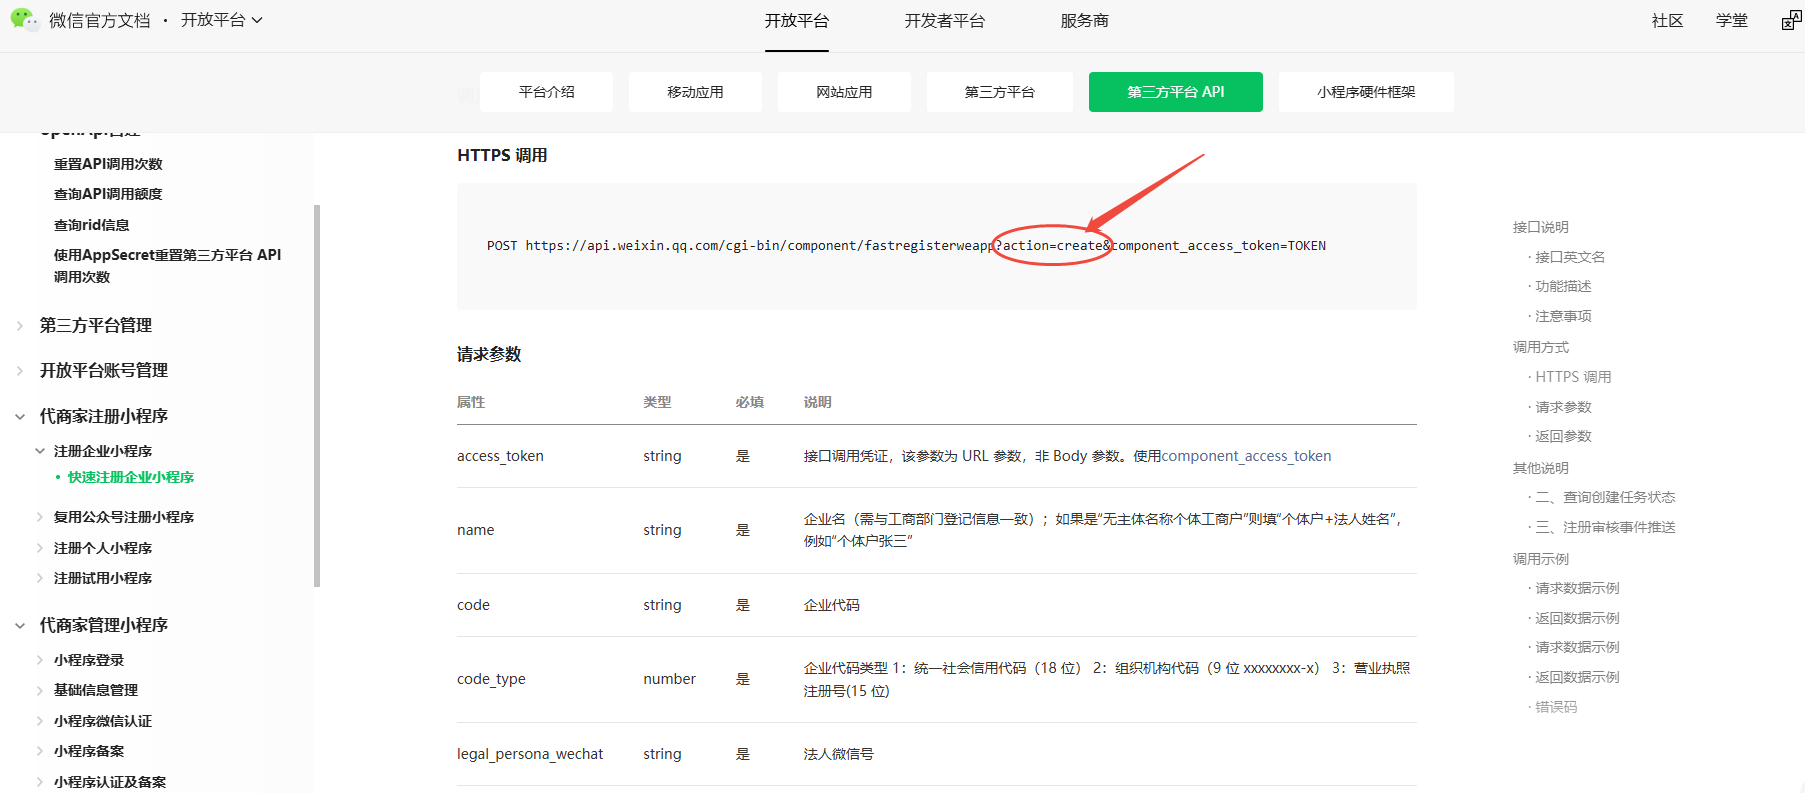Jump to 其他说明 in the outline
Viewport: 1805px width, 793px height.
pyautogui.click(x=1541, y=468)
